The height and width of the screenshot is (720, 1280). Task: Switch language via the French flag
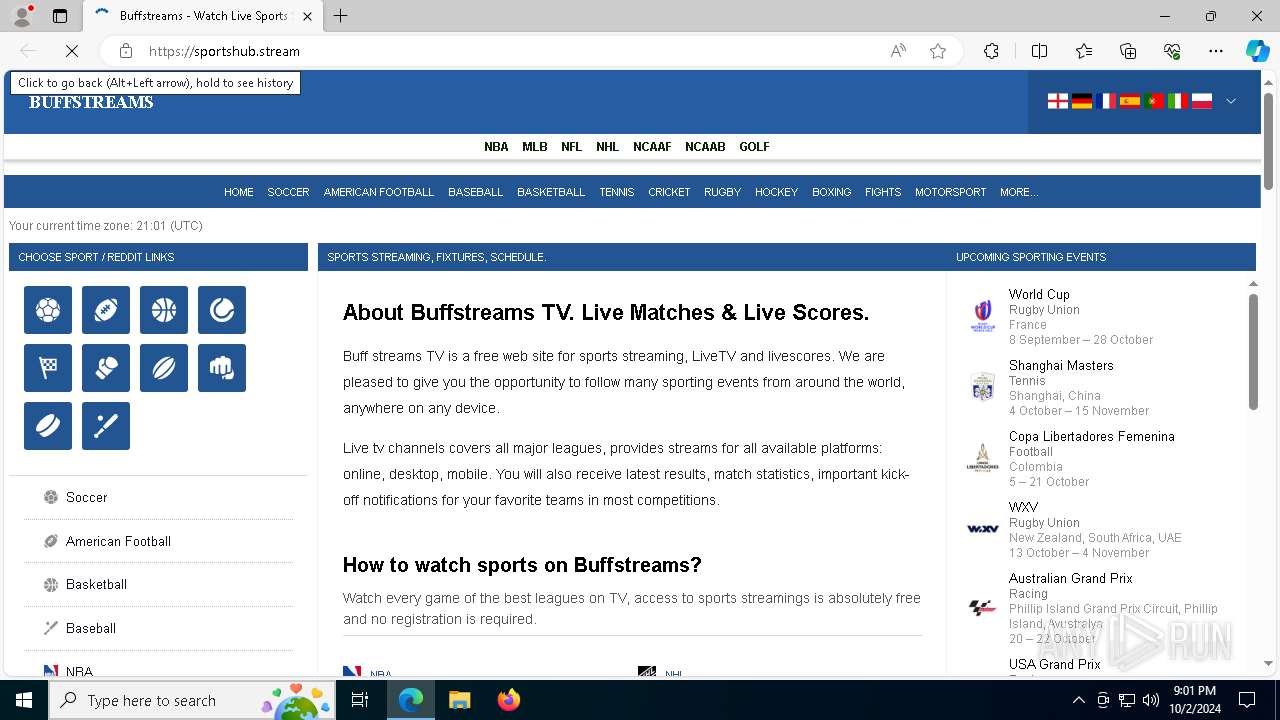coord(1106,101)
